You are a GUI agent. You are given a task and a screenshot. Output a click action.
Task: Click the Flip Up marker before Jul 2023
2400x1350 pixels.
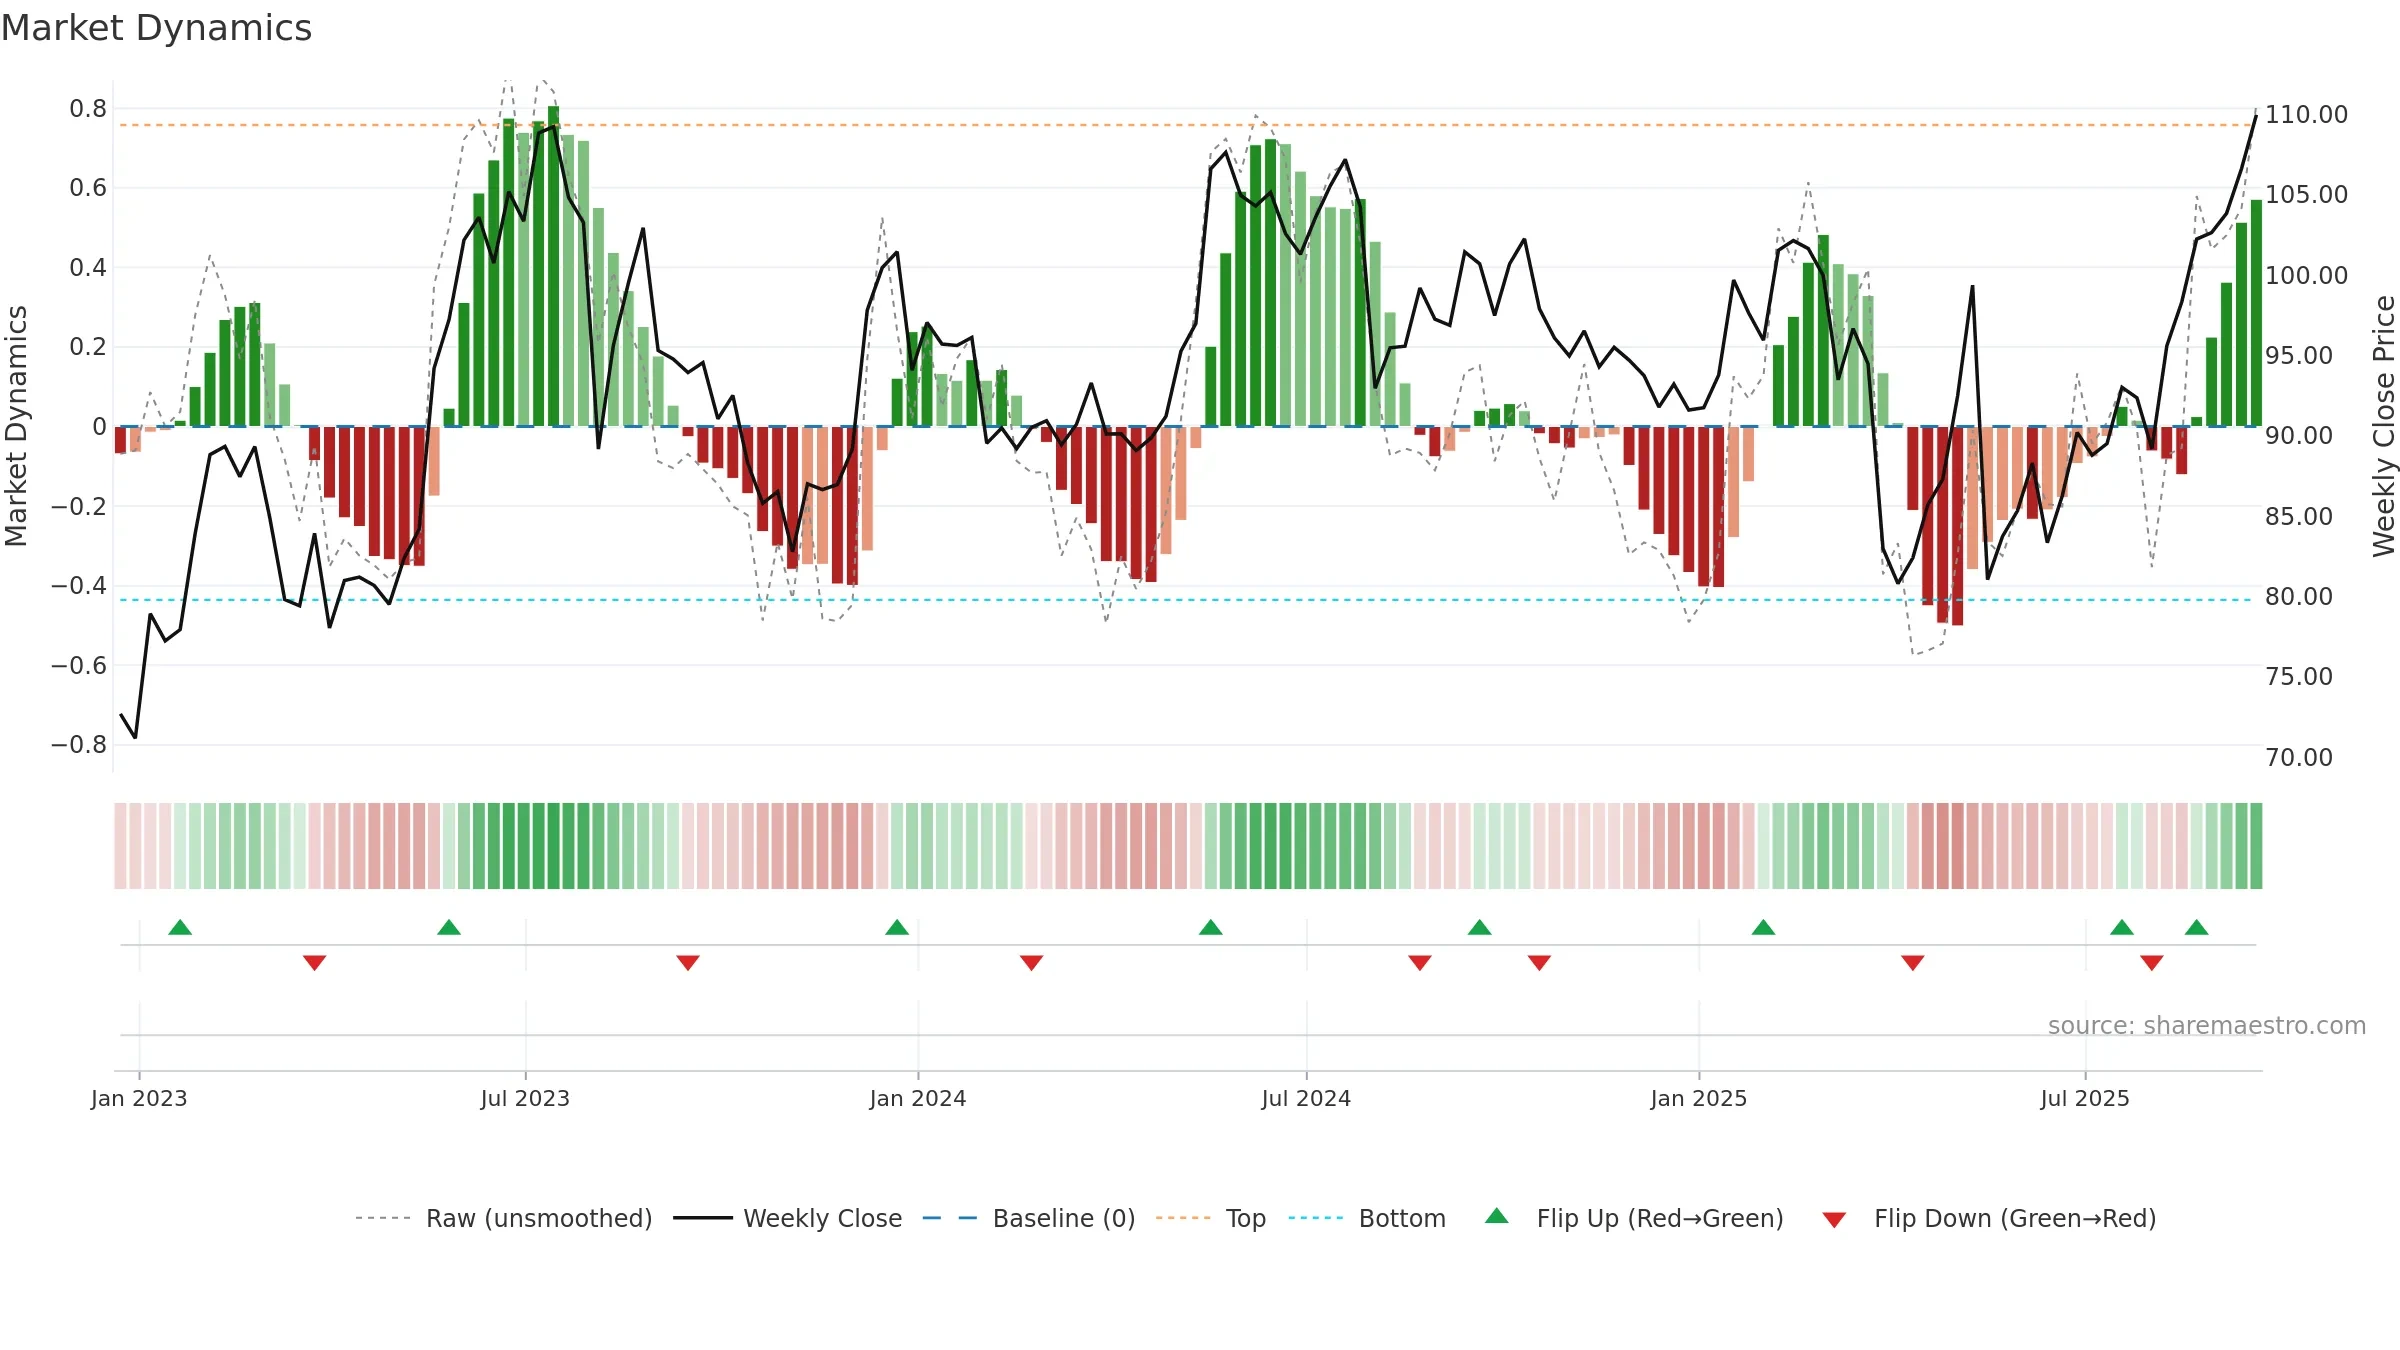pos(449,928)
